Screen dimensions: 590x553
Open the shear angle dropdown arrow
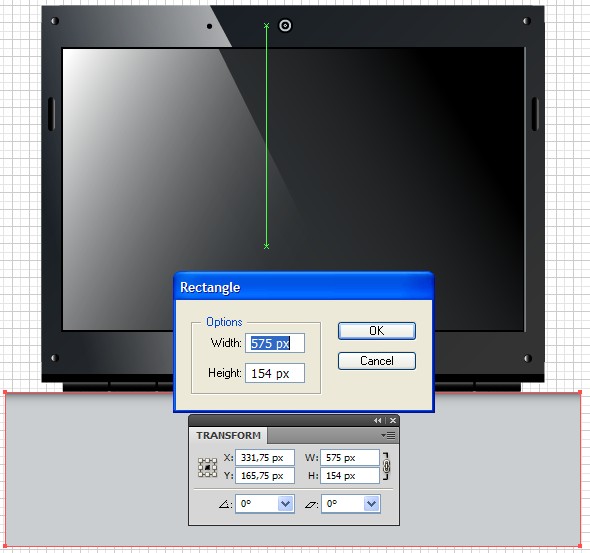371,504
